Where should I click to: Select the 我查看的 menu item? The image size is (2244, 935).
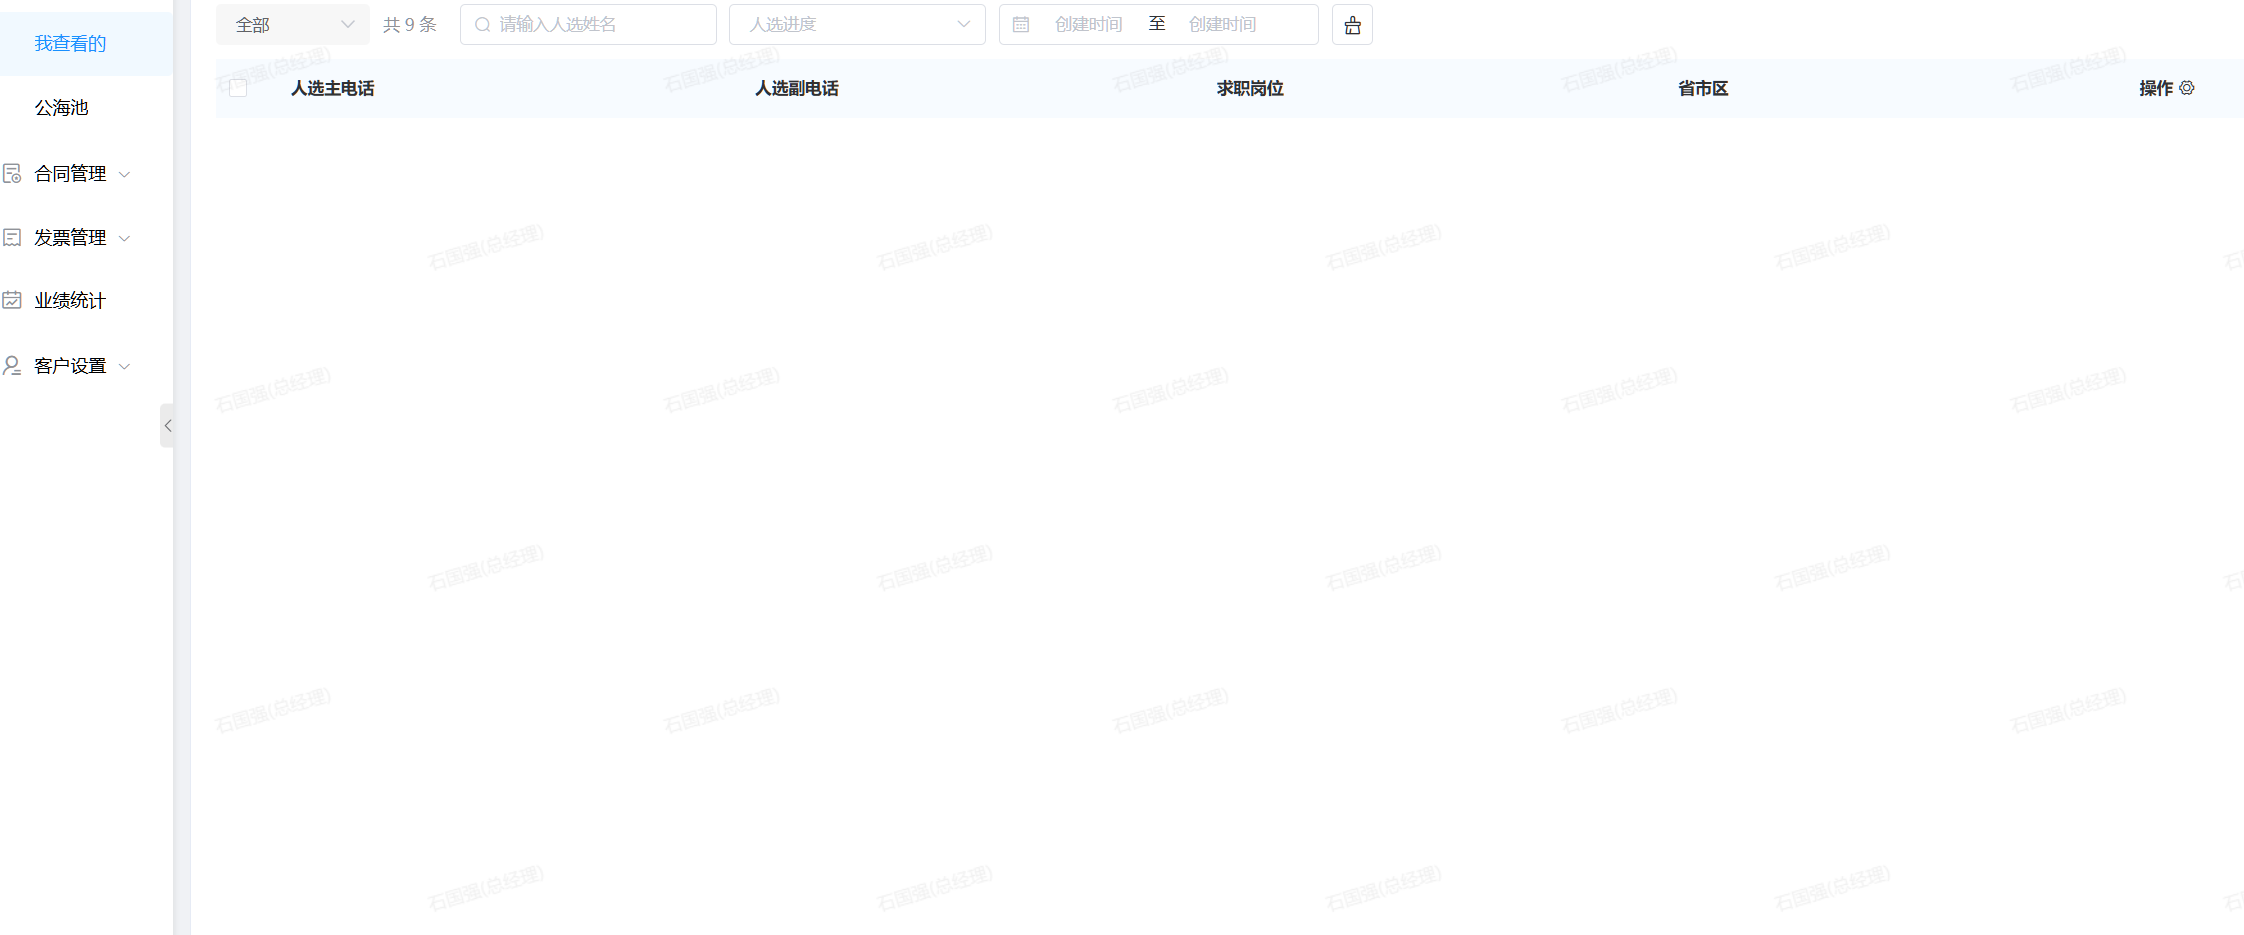68,43
